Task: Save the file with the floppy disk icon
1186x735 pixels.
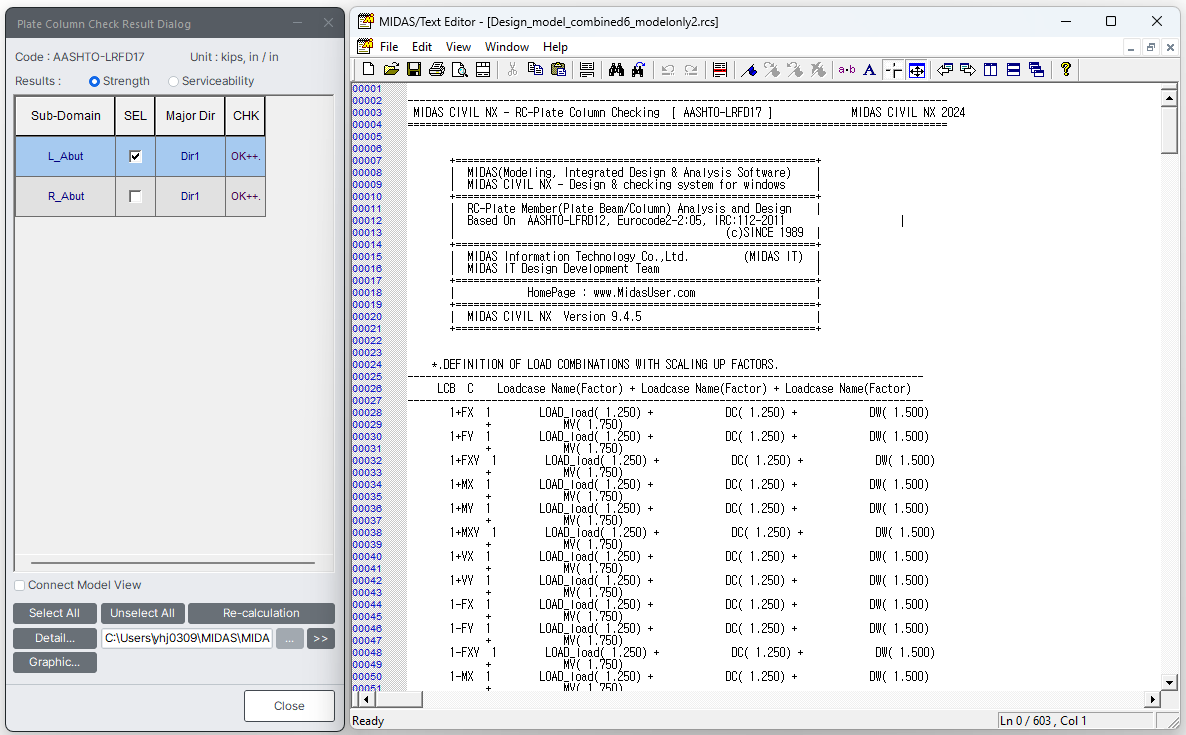Action: click(414, 70)
